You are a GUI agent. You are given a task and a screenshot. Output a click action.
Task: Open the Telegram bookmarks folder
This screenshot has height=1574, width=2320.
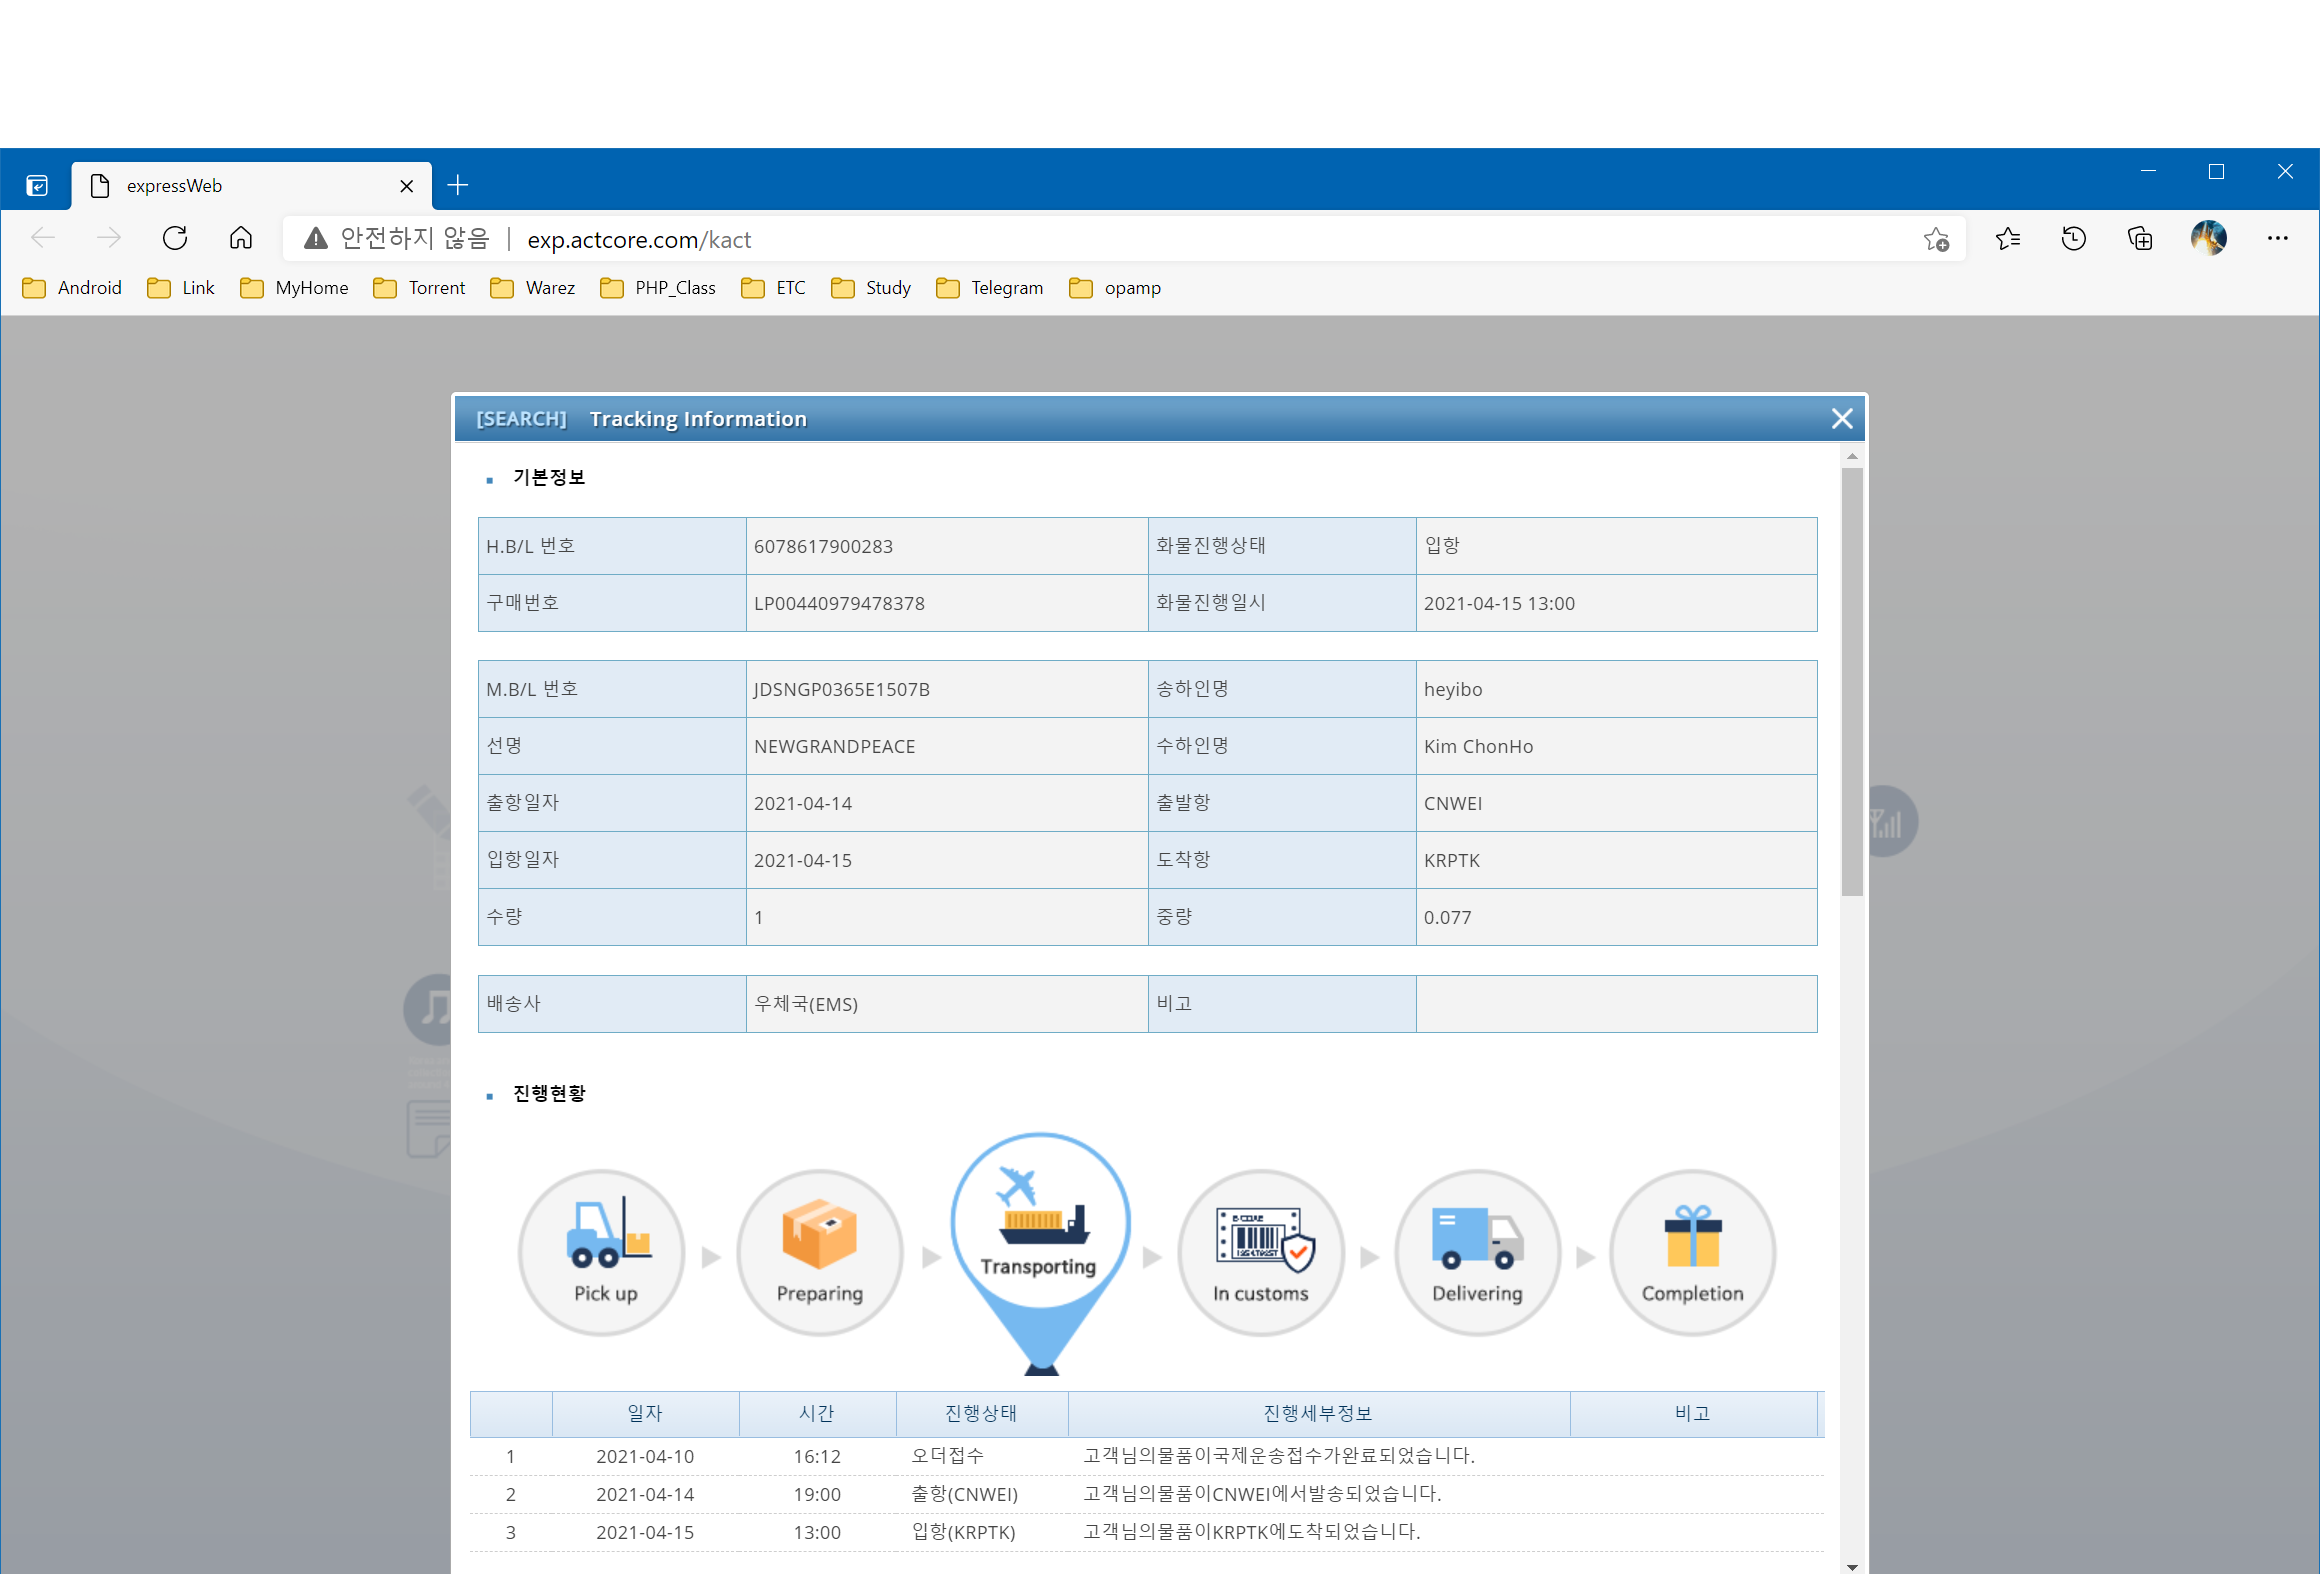click(x=990, y=288)
